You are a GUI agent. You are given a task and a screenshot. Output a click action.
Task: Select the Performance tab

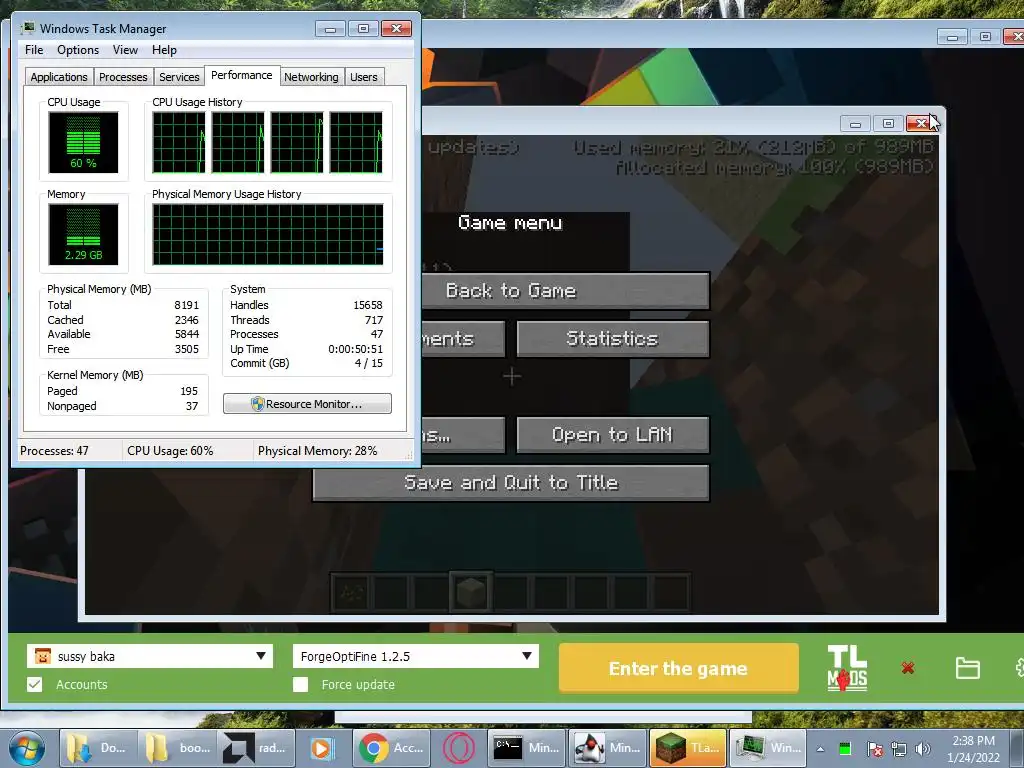[242, 75]
